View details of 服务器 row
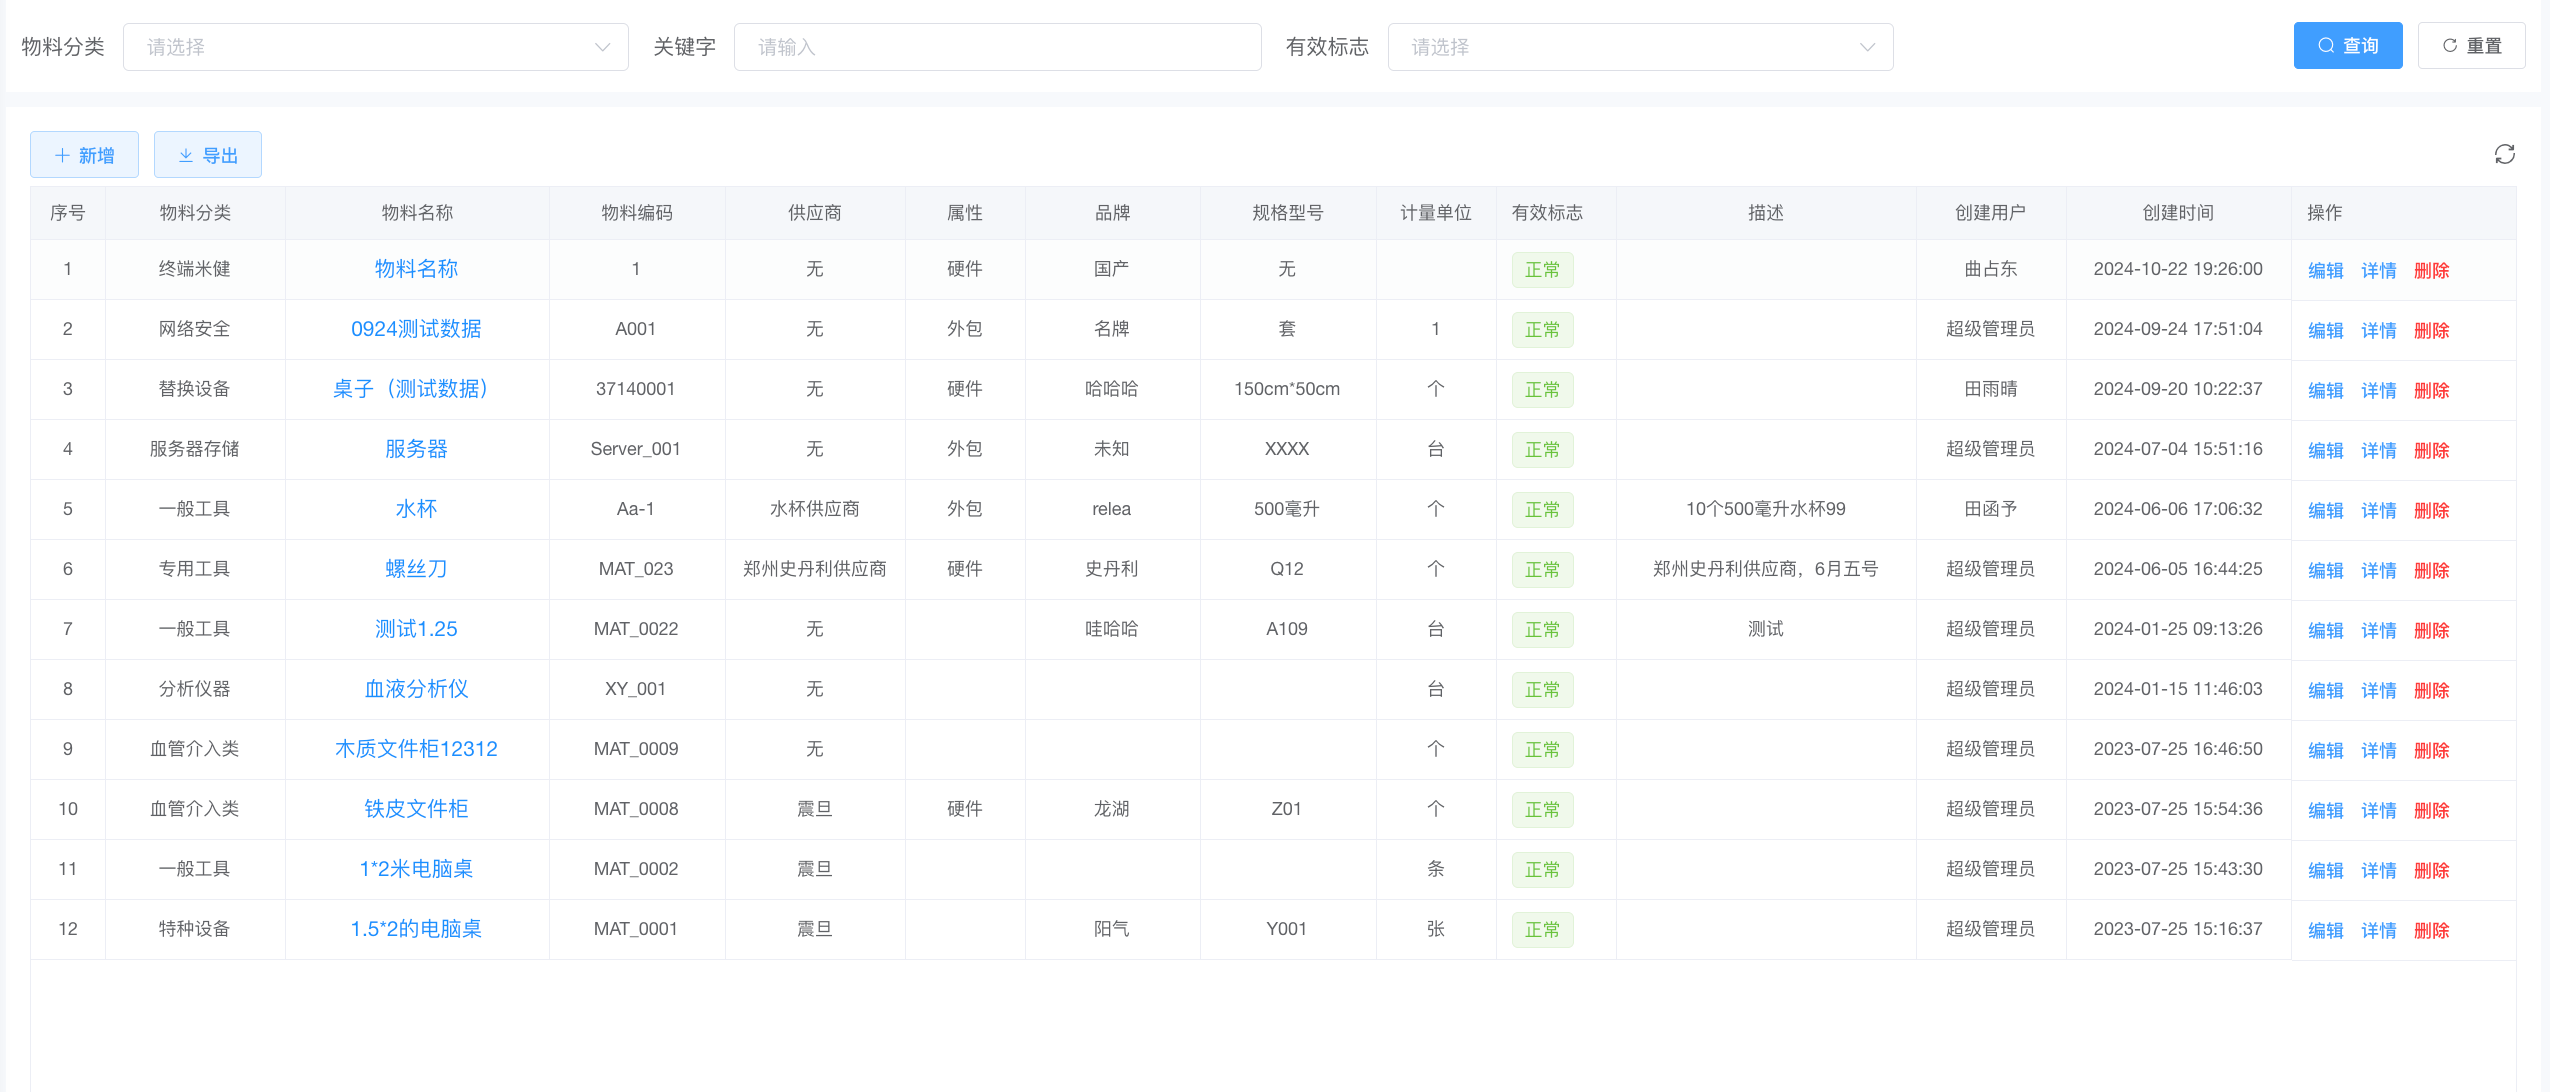2550x1092 pixels. pos(2378,450)
